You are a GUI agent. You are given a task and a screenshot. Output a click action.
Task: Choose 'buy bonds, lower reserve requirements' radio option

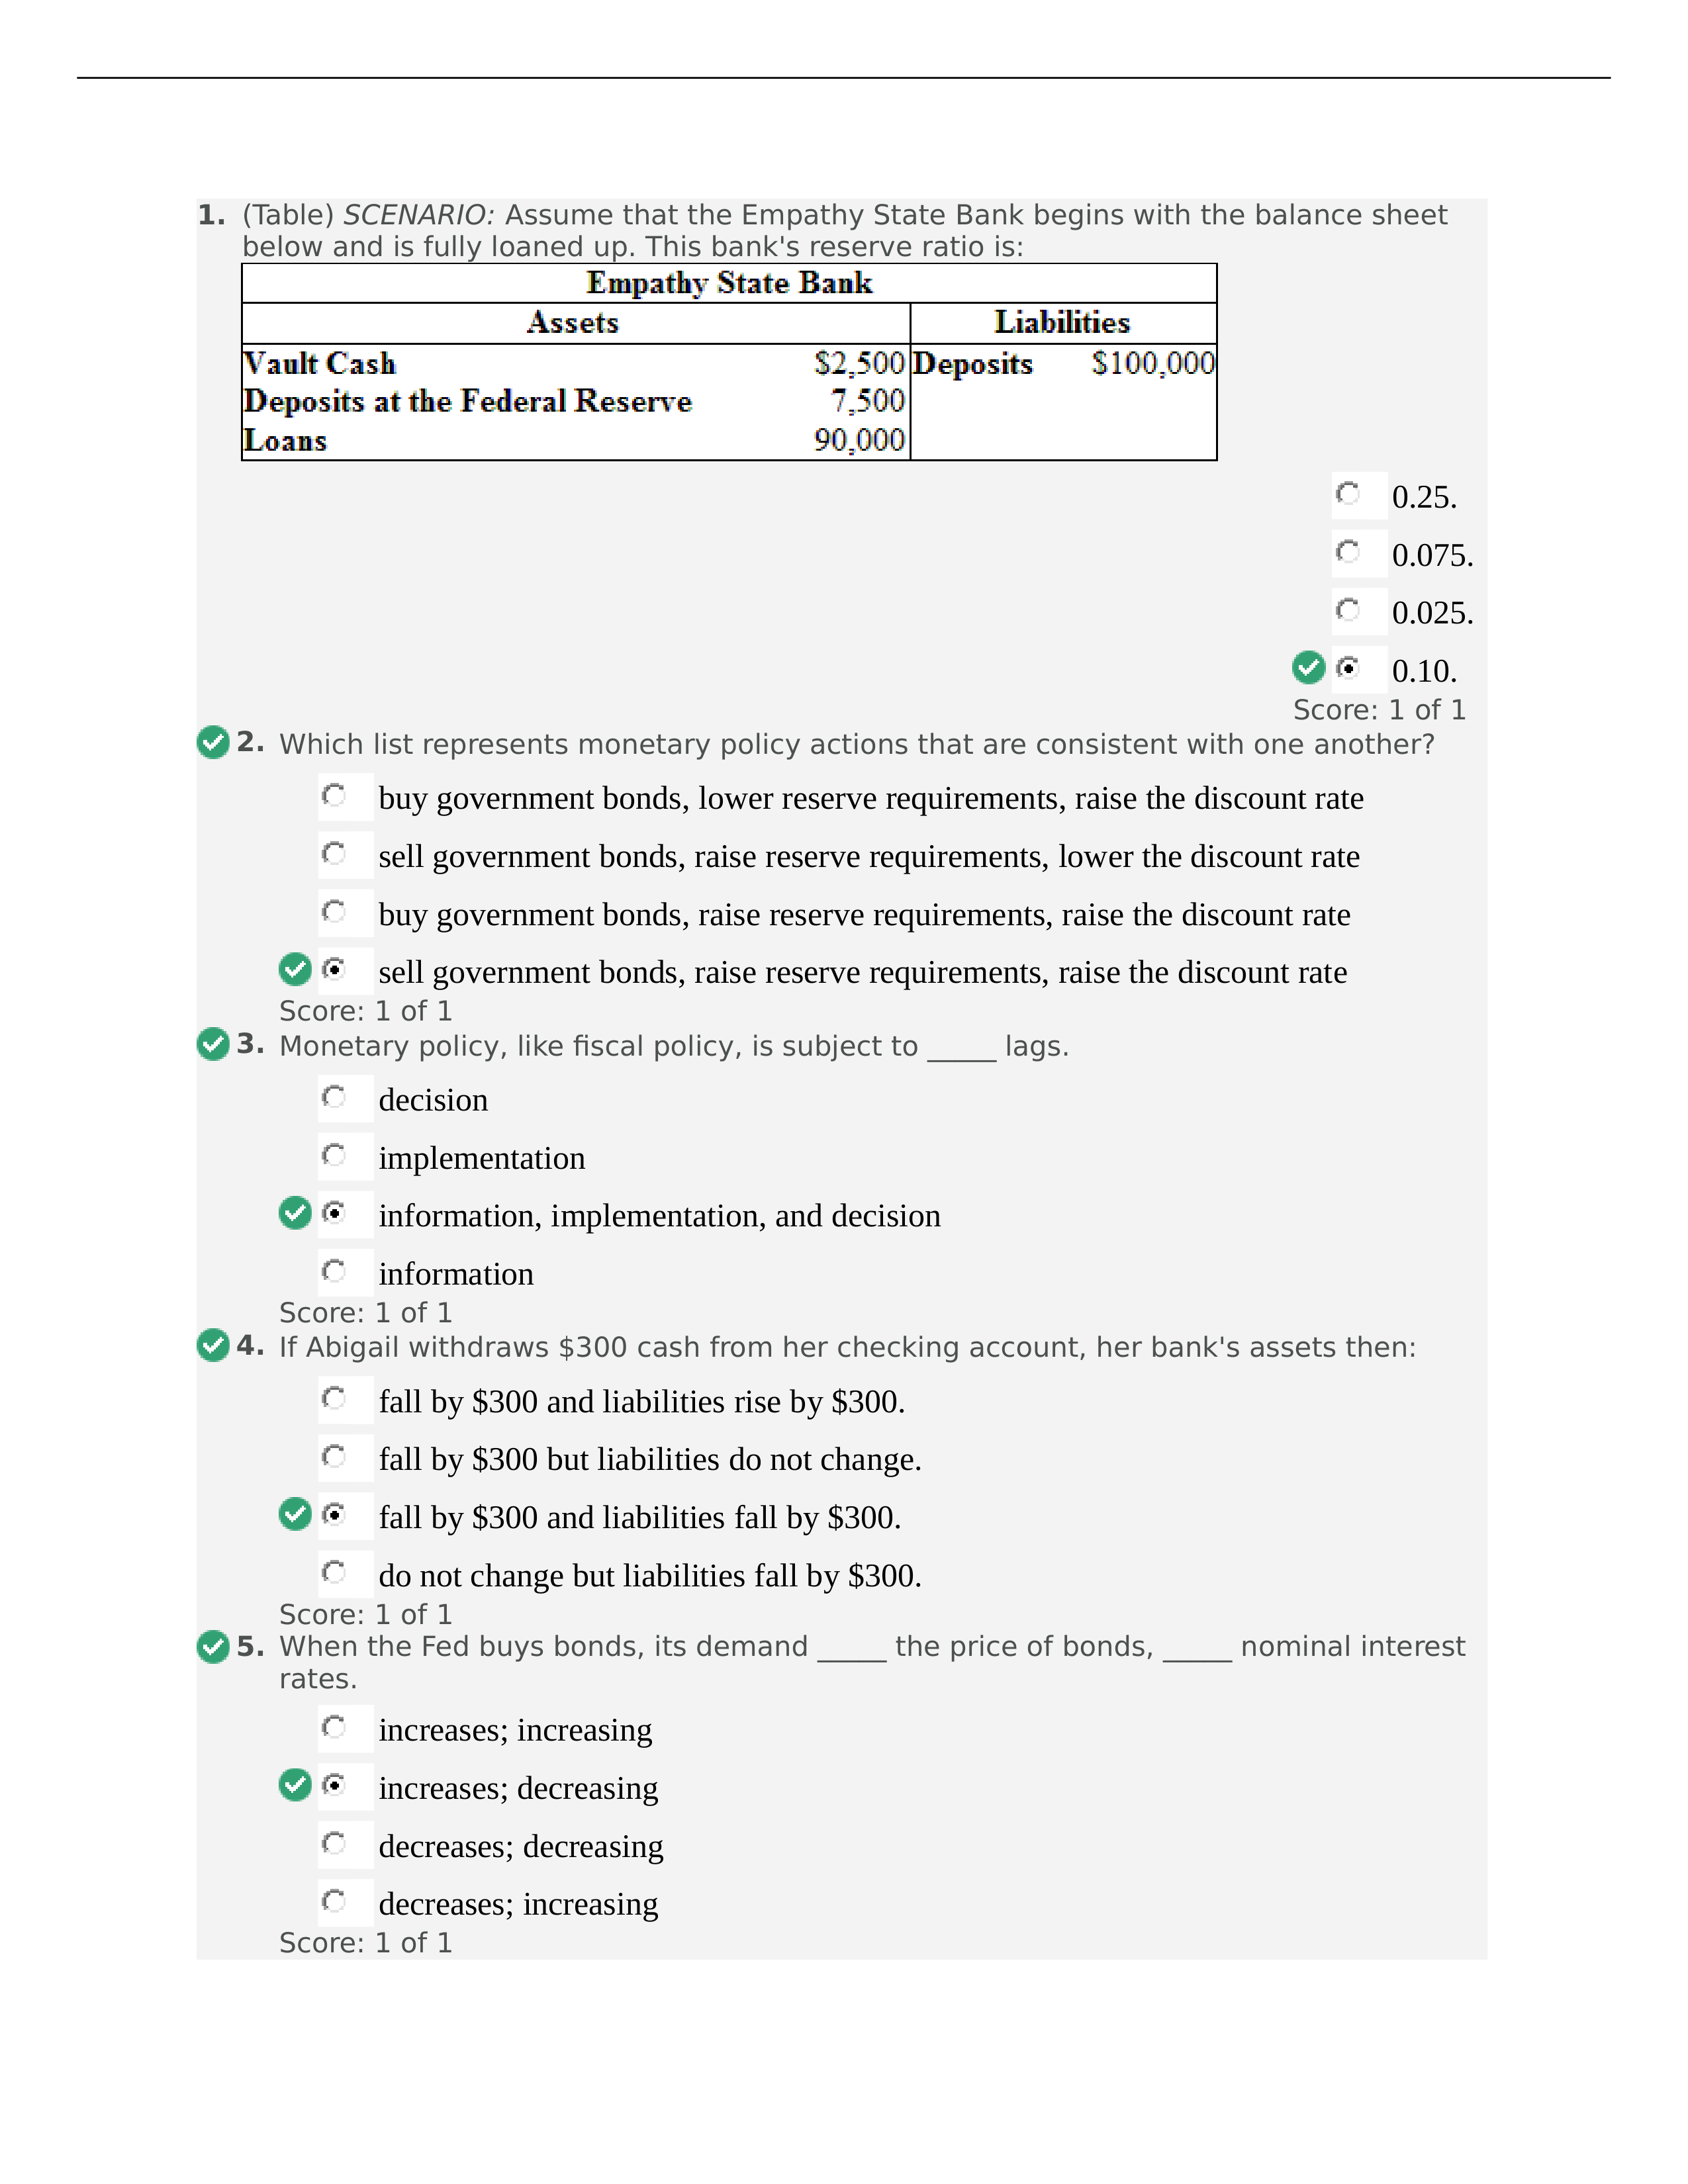pyautogui.click(x=334, y=796)
